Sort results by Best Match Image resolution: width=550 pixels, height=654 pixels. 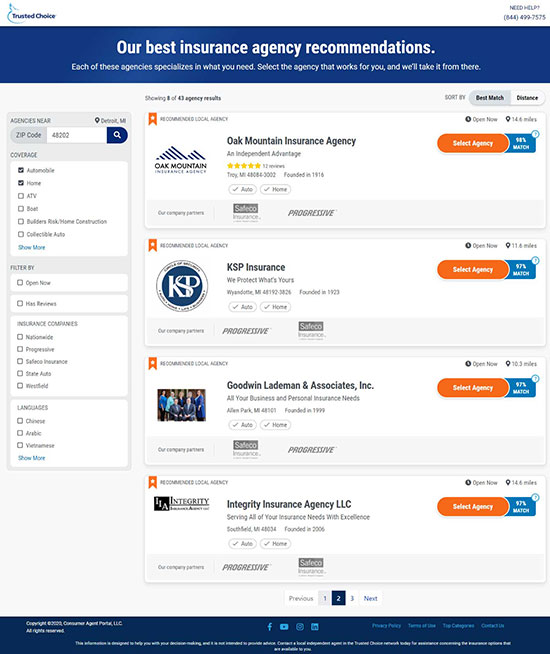tap(490, 98)
